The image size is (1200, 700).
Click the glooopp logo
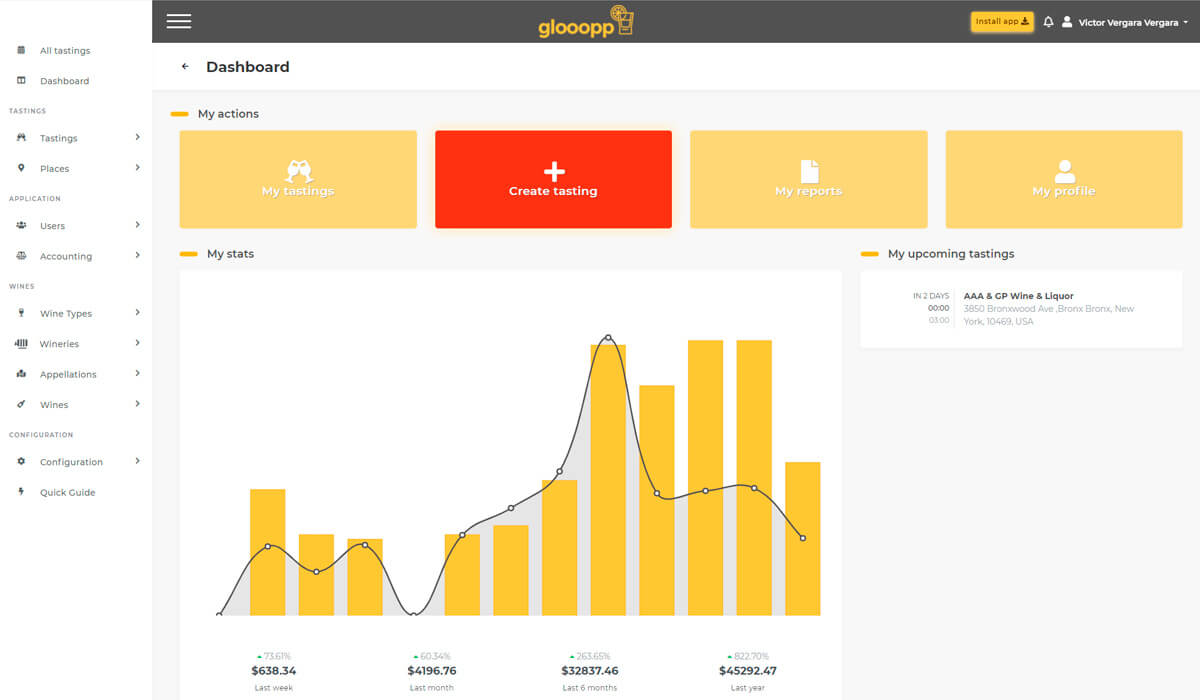click(x=586, y=22)
